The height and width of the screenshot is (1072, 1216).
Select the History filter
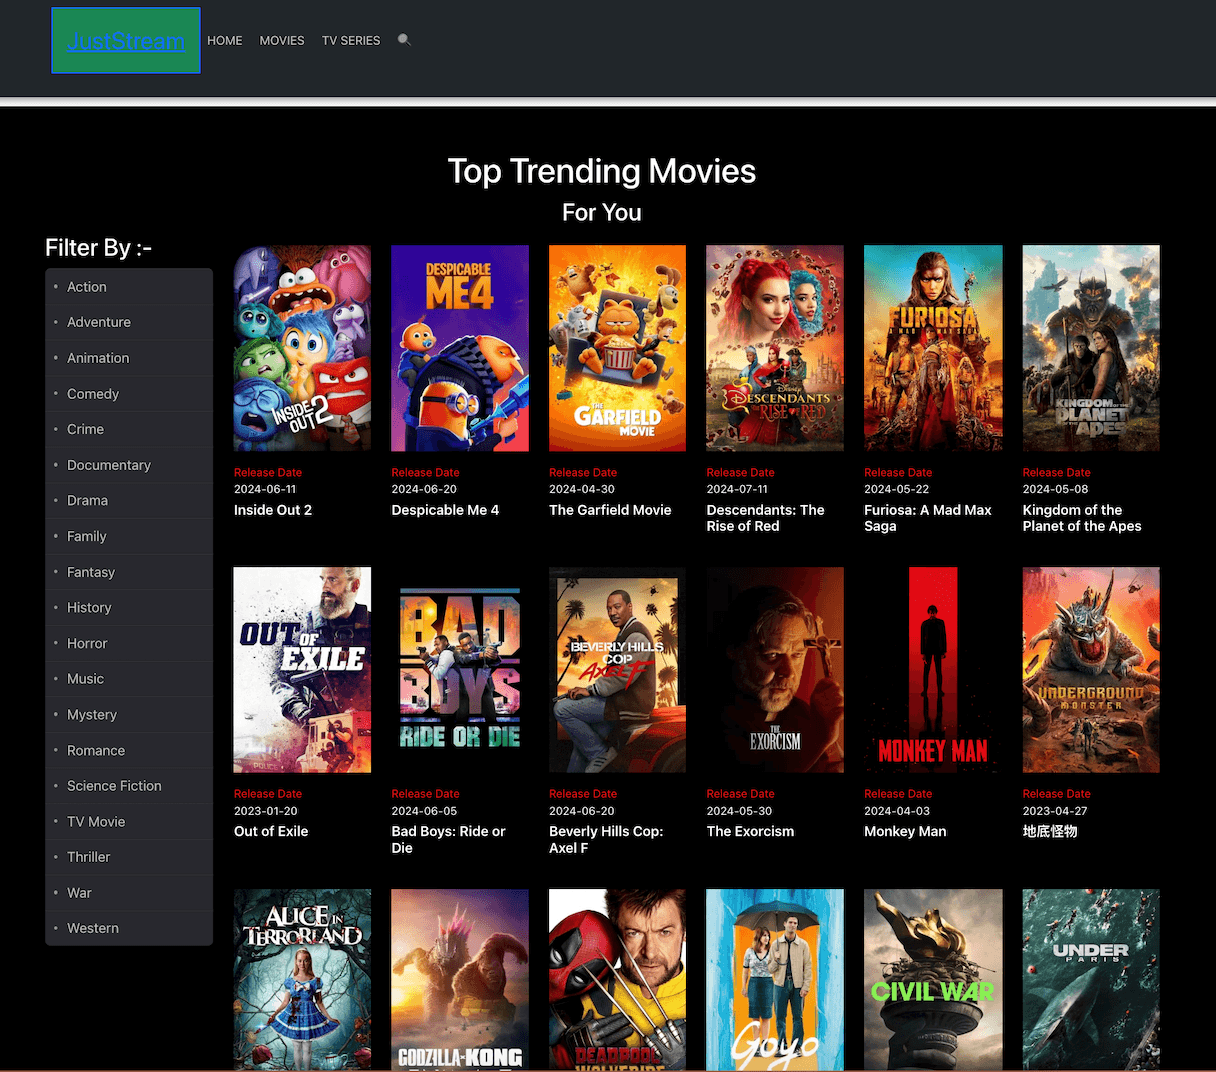coord(129,607)
